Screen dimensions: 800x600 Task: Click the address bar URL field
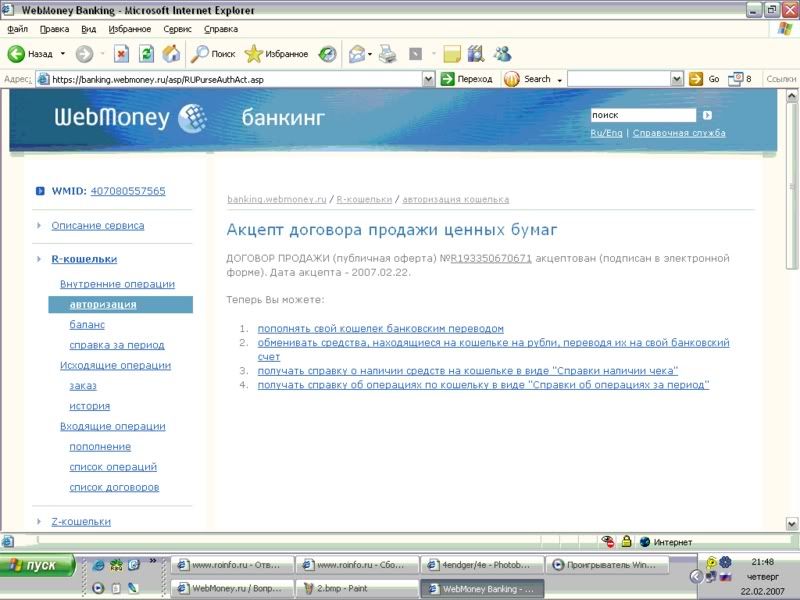coord(230,79)
